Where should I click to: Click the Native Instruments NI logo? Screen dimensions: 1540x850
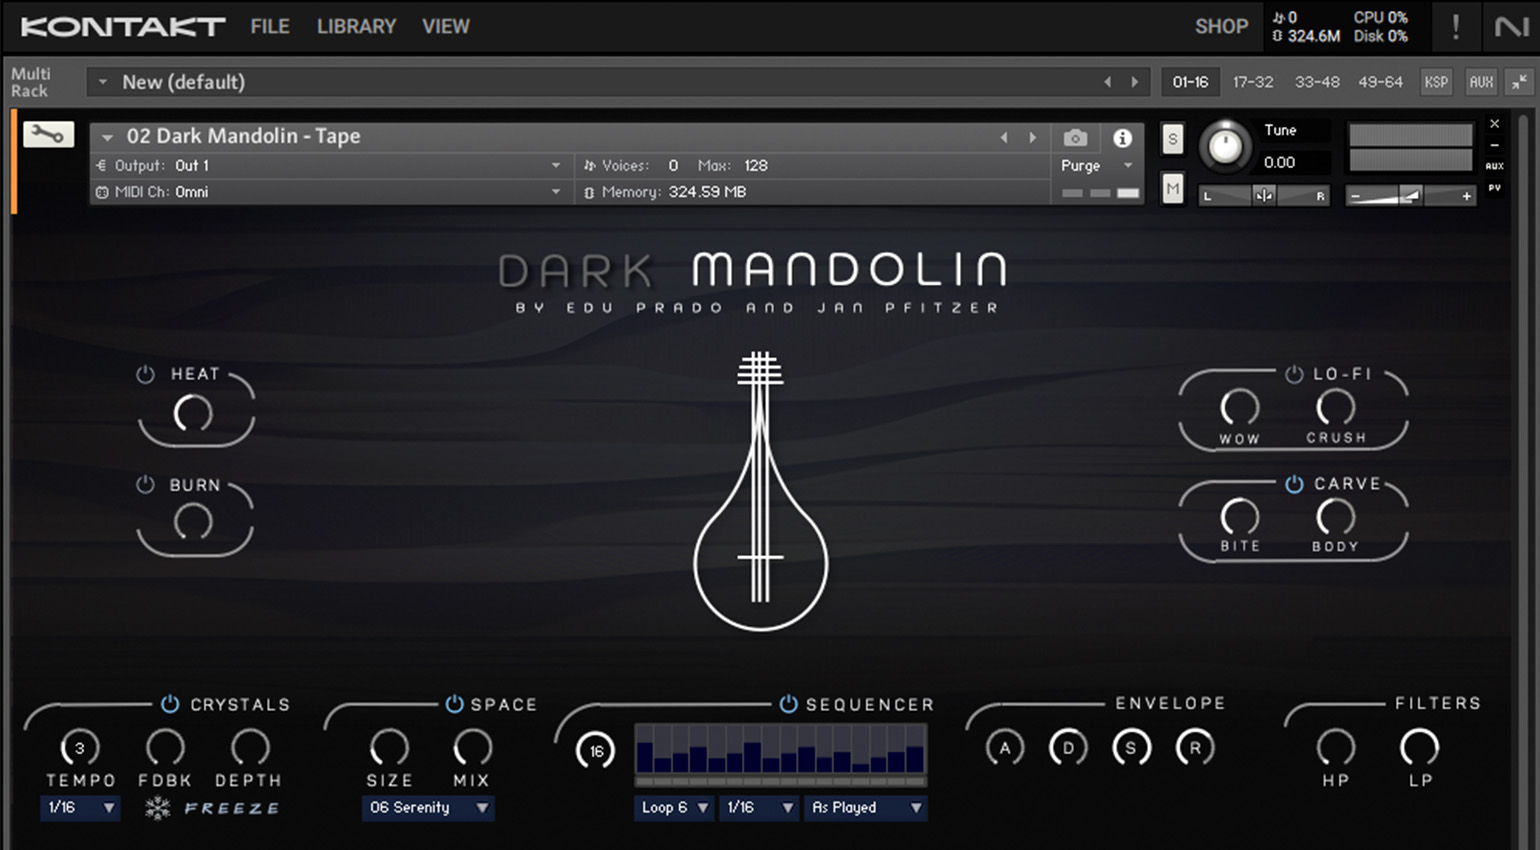pyautogui.click(x=1511, y=27)
